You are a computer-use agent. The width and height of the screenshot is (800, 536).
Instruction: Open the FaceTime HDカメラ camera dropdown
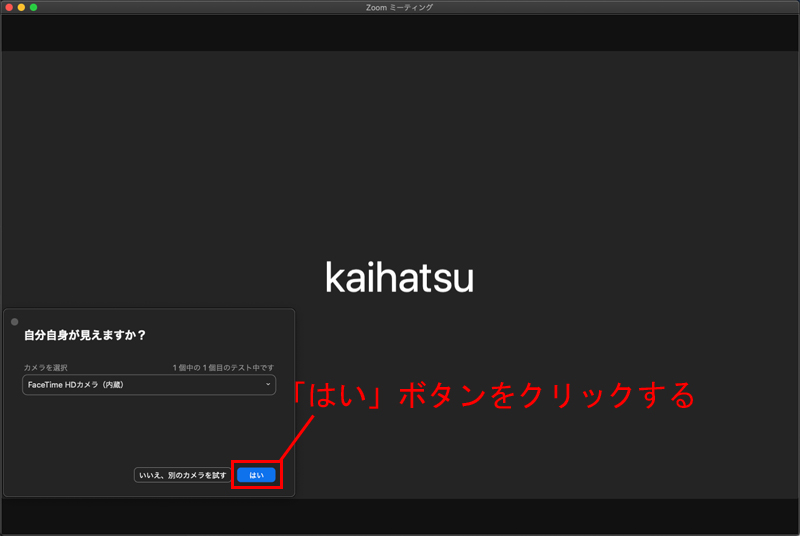click(149, 385)
